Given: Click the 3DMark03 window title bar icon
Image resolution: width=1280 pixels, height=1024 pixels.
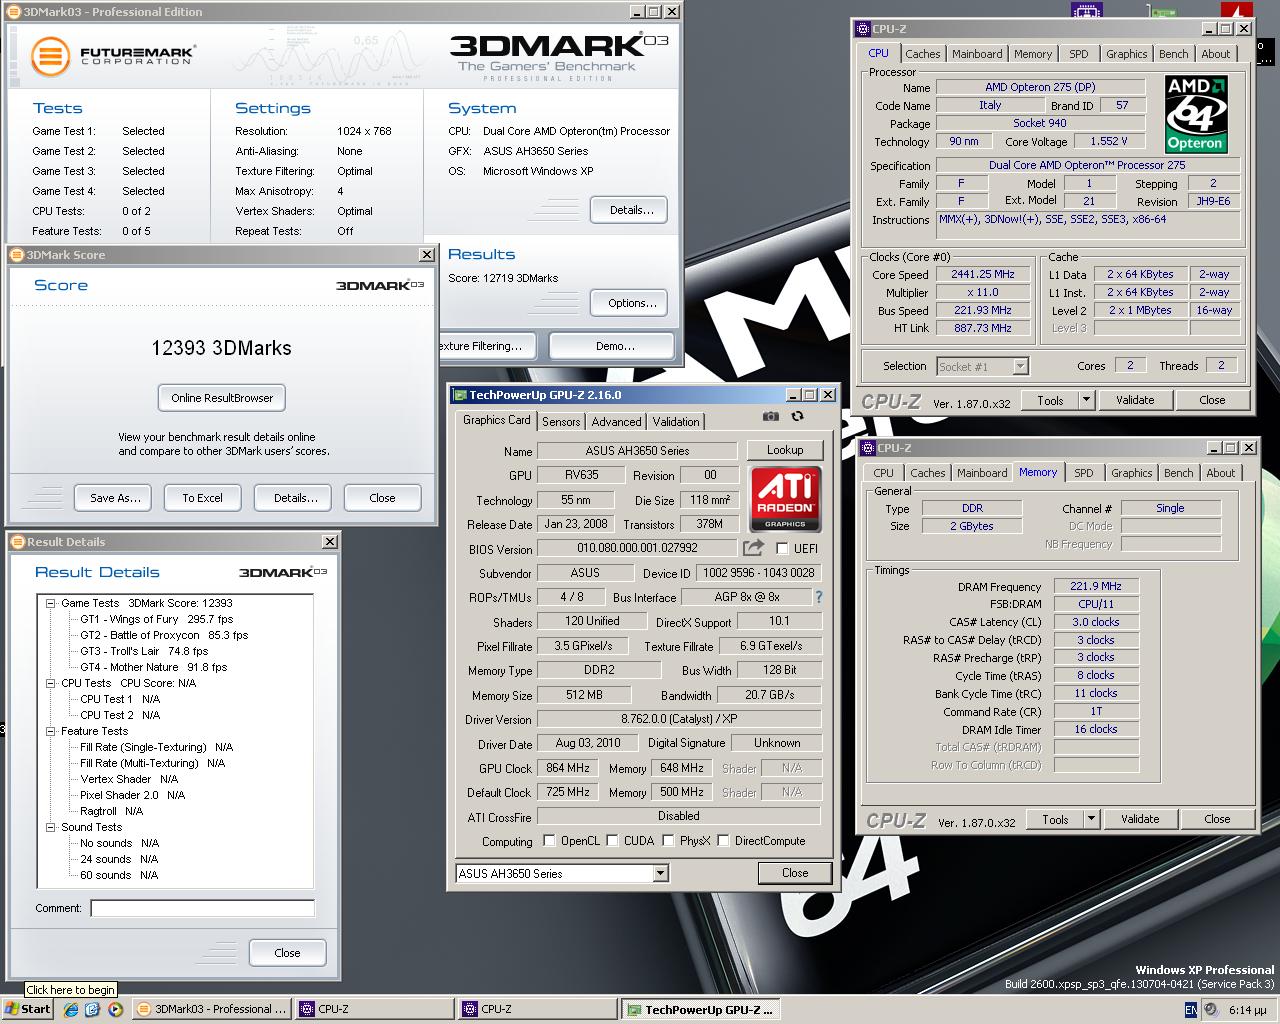Looking at the screenshot, I should click(x=14, y=12).
